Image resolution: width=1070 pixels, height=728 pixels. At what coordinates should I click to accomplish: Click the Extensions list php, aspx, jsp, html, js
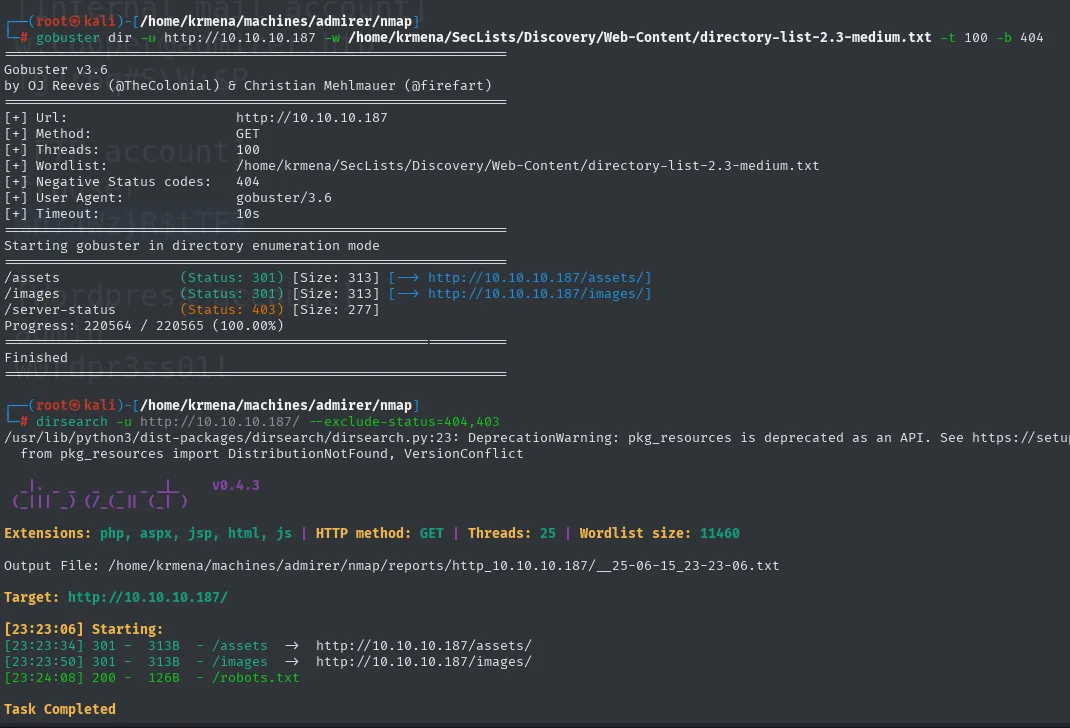point(196,533)
